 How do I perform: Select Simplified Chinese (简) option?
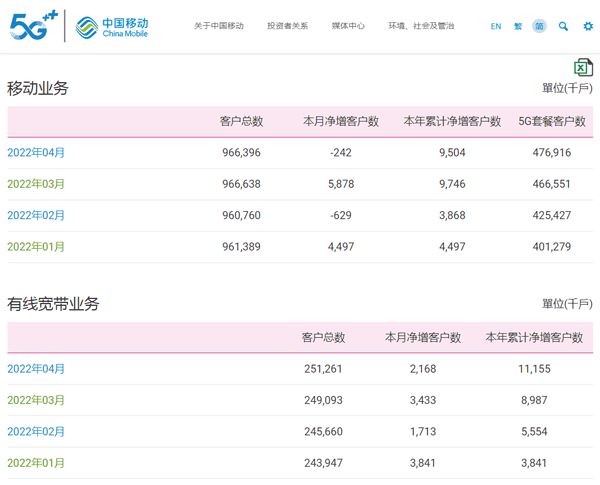tap(539, 26)
